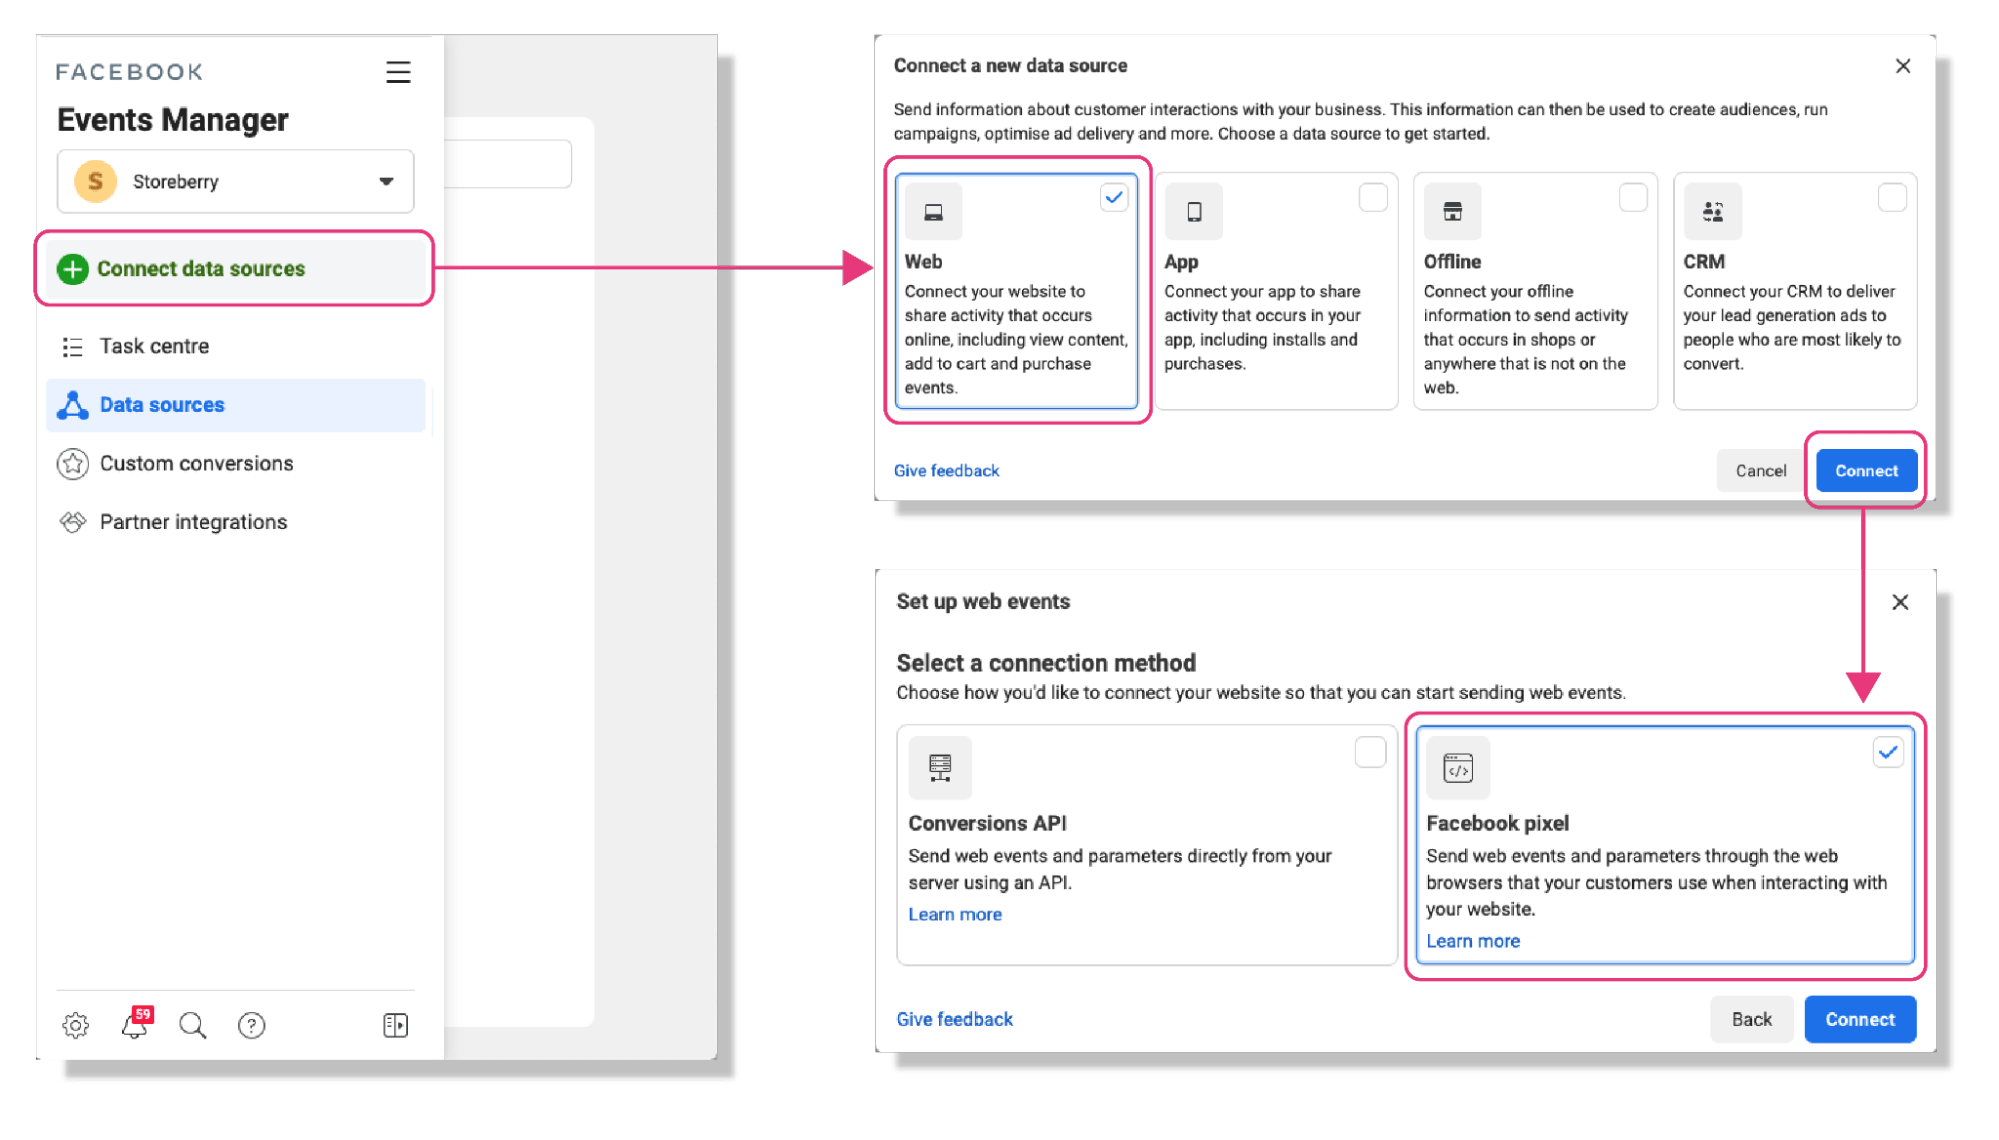Open Custom conversions in the sidebar
Viewport: 1999px width, 1140px height.
[x=236, y=464]
